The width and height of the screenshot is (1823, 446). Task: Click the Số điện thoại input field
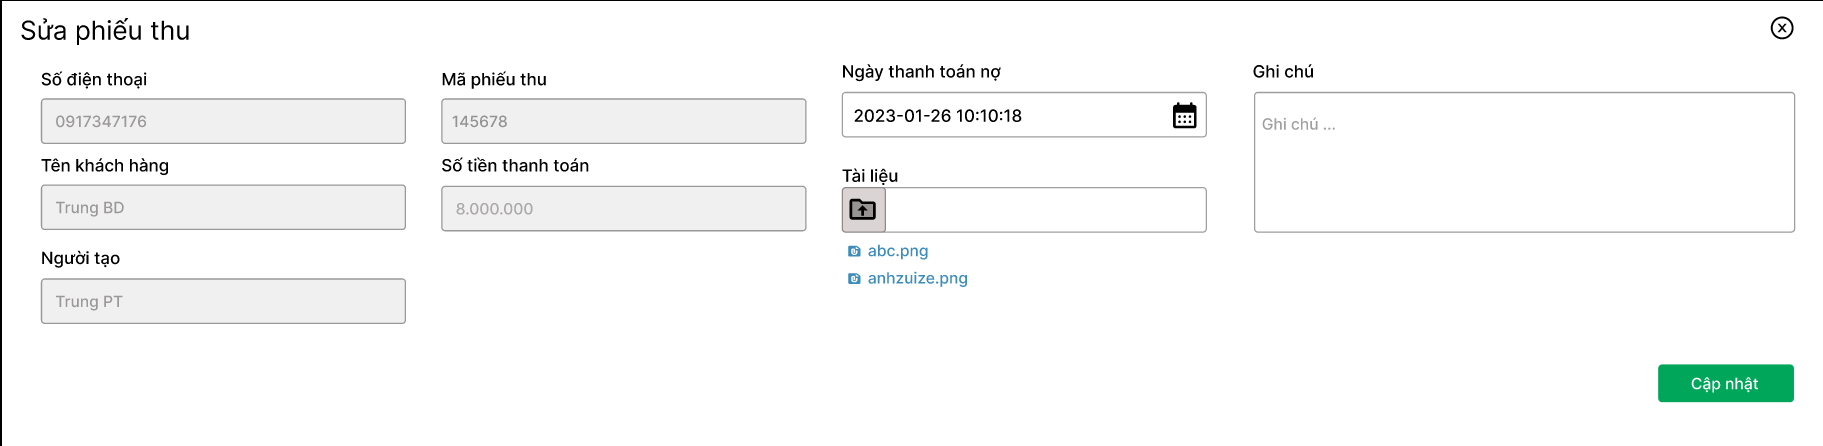223,121
